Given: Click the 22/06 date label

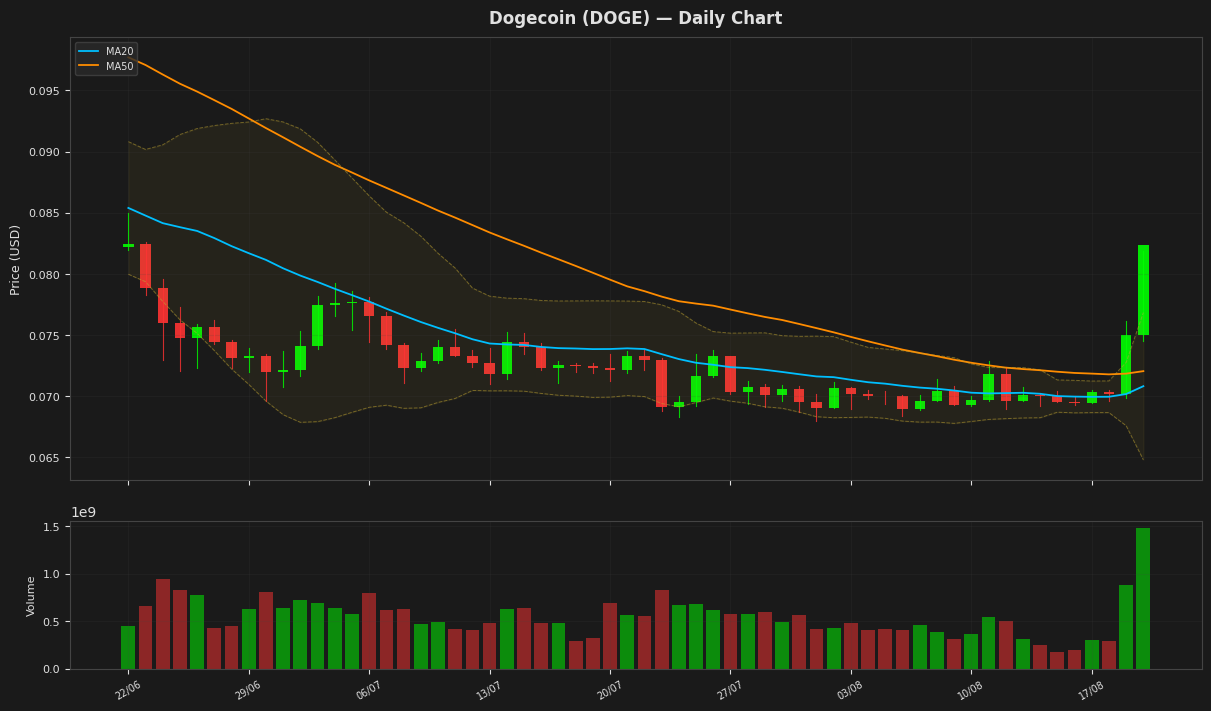Looking at the screenshot, I should pos(128,691).
